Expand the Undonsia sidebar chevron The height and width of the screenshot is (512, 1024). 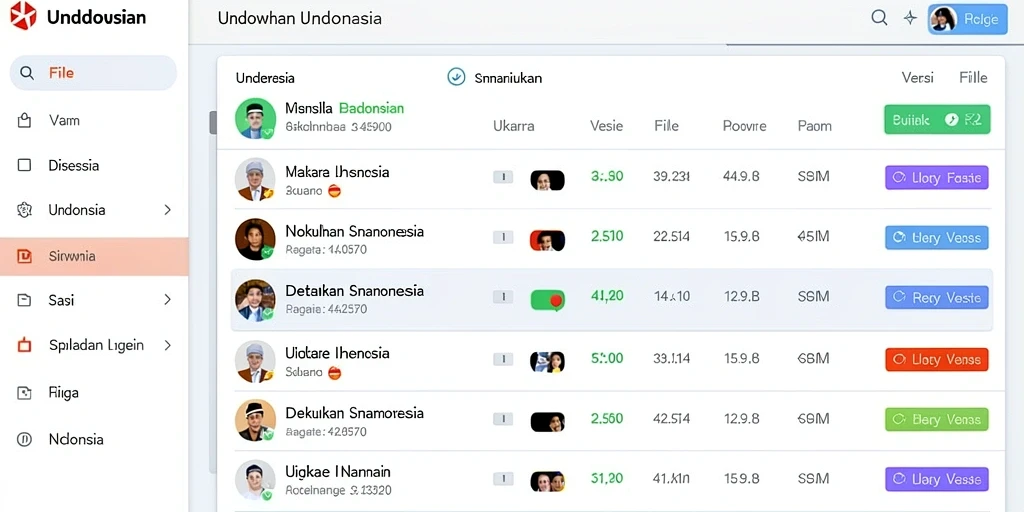click(167, 210)
